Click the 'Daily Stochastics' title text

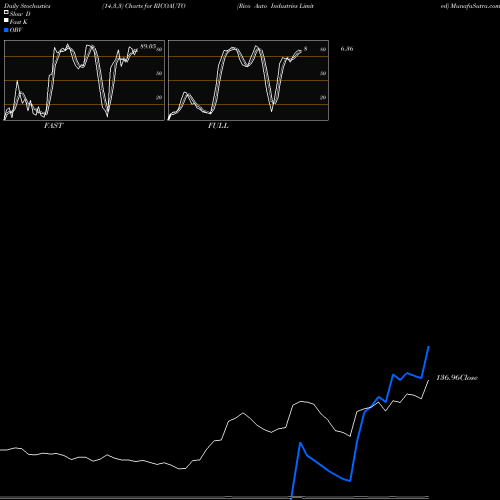tap(27, 6)
